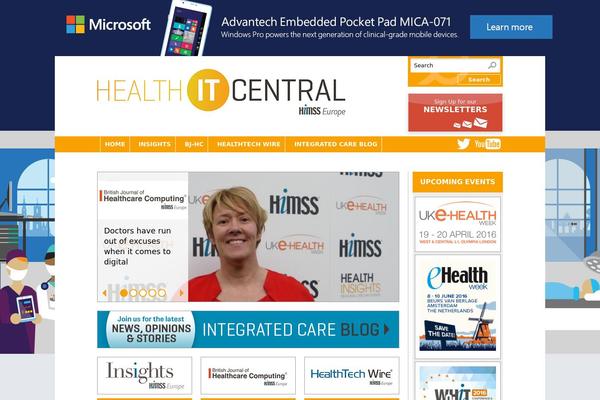Open the Integrated Care Blog banner
This screenshot has height=400, width=600.
[x=248, y=329]
